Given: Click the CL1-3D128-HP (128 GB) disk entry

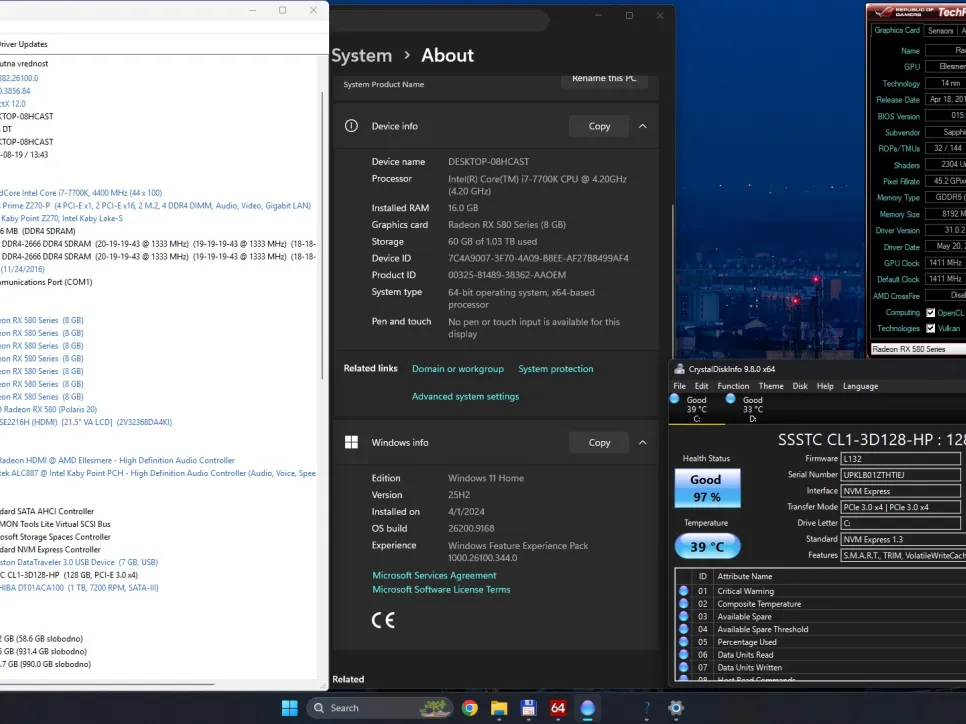Looking at the screenshot, I should pos(69,575).
